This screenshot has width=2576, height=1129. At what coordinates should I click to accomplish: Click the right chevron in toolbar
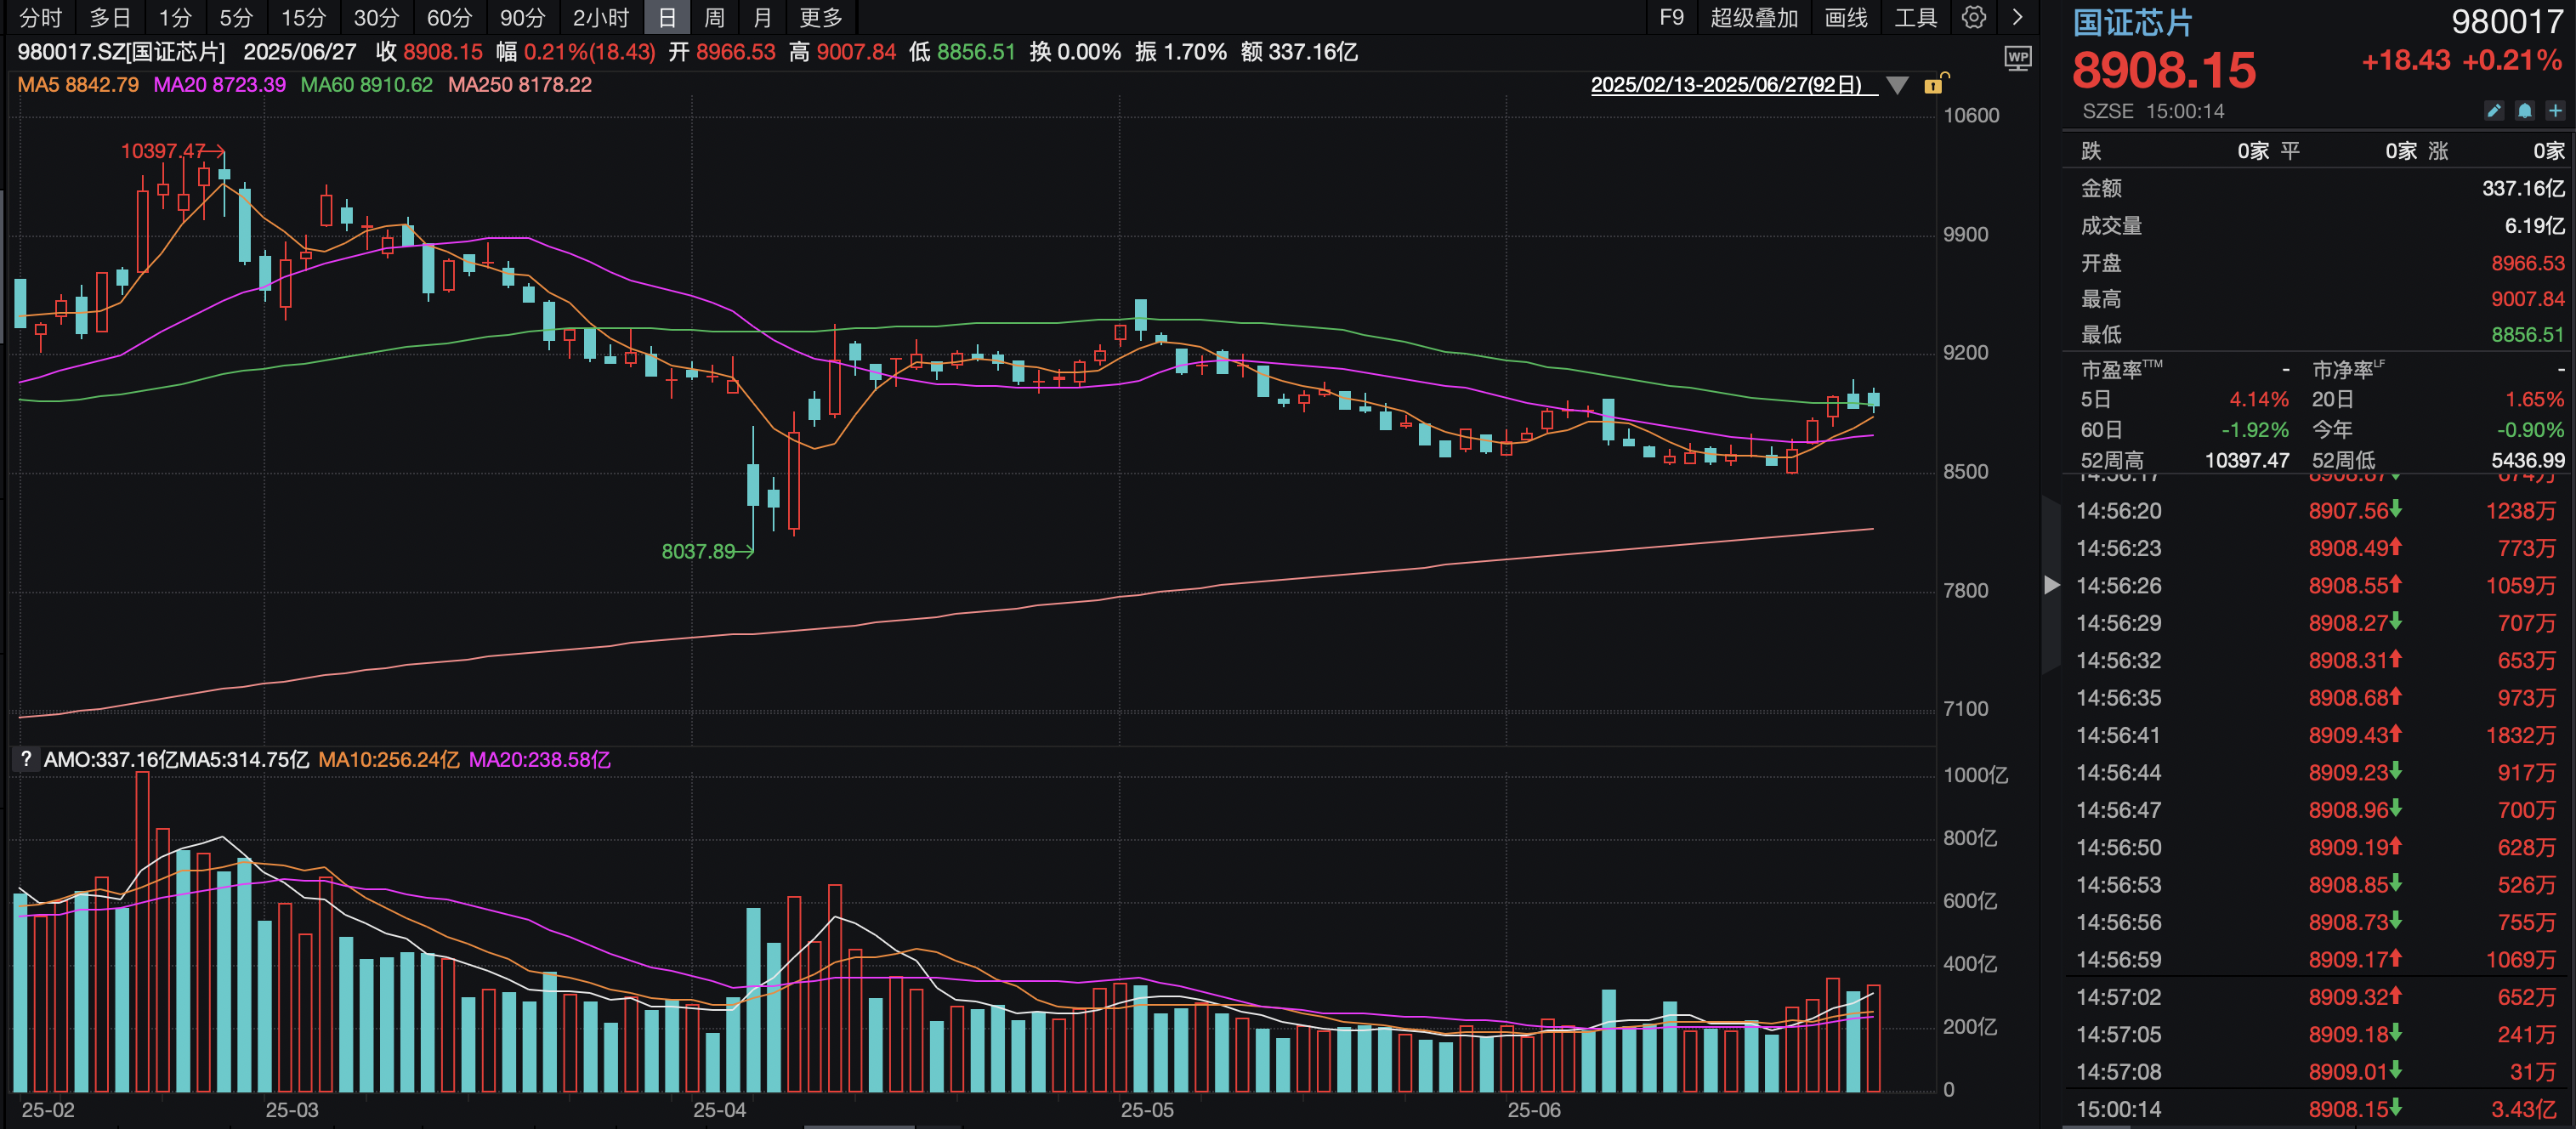(2017, 17)
